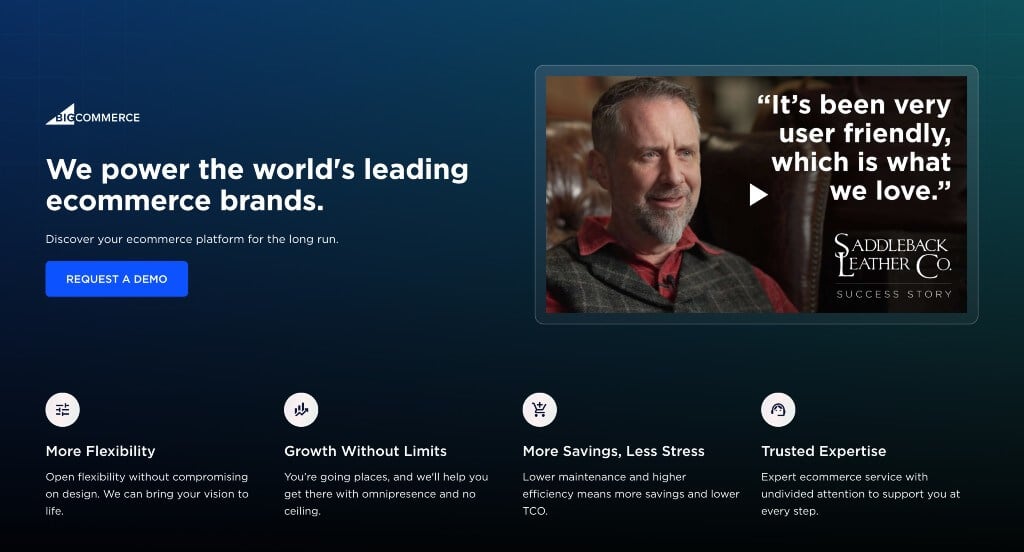Click the shopping cart savings icon
The width and height of the screenshot is (1024, 552).
point(539,410)
